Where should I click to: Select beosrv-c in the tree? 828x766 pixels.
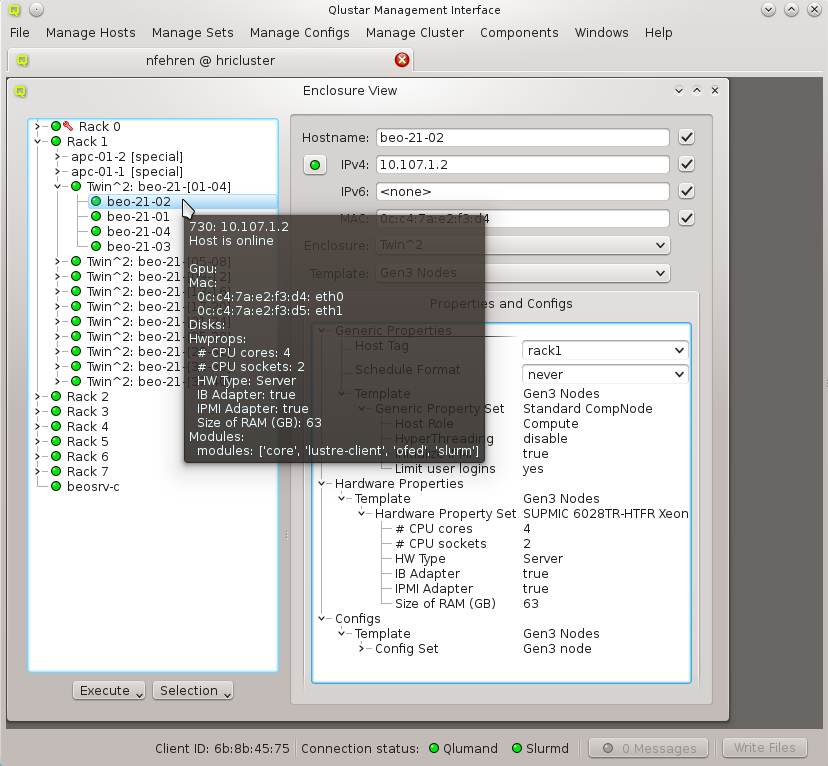(x=93, y=486)
